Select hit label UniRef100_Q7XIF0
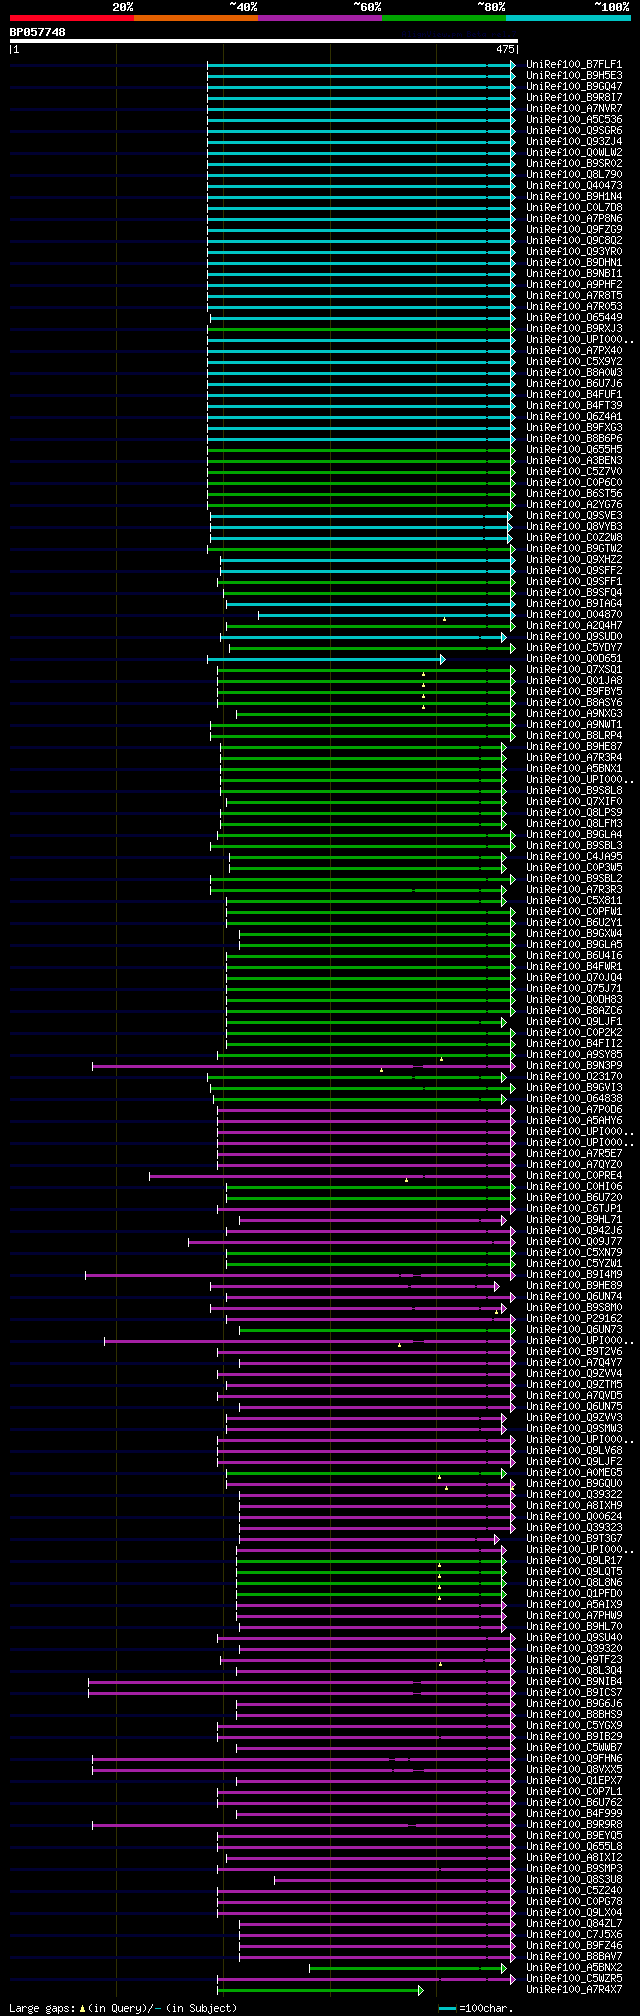The width and height of the screenshot is (640, 2016). 574,801
